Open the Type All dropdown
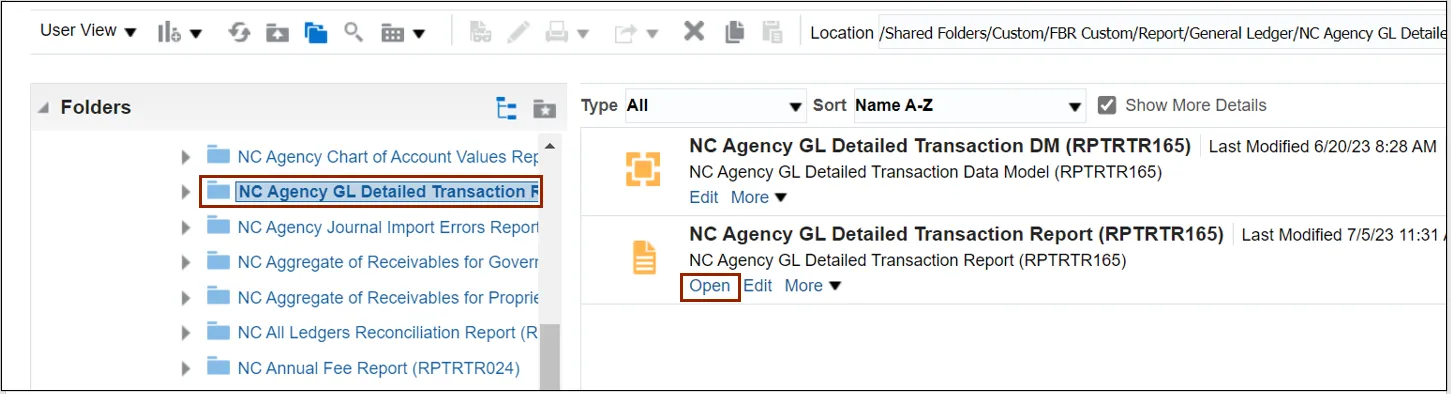Screen dimensions: 1451x394 tap(714, 105)
